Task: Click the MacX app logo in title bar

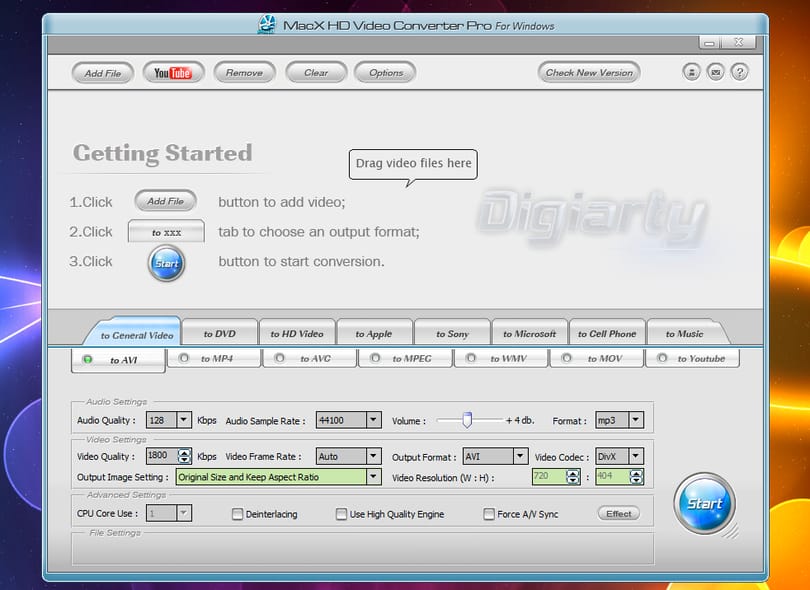Action: 267,24
